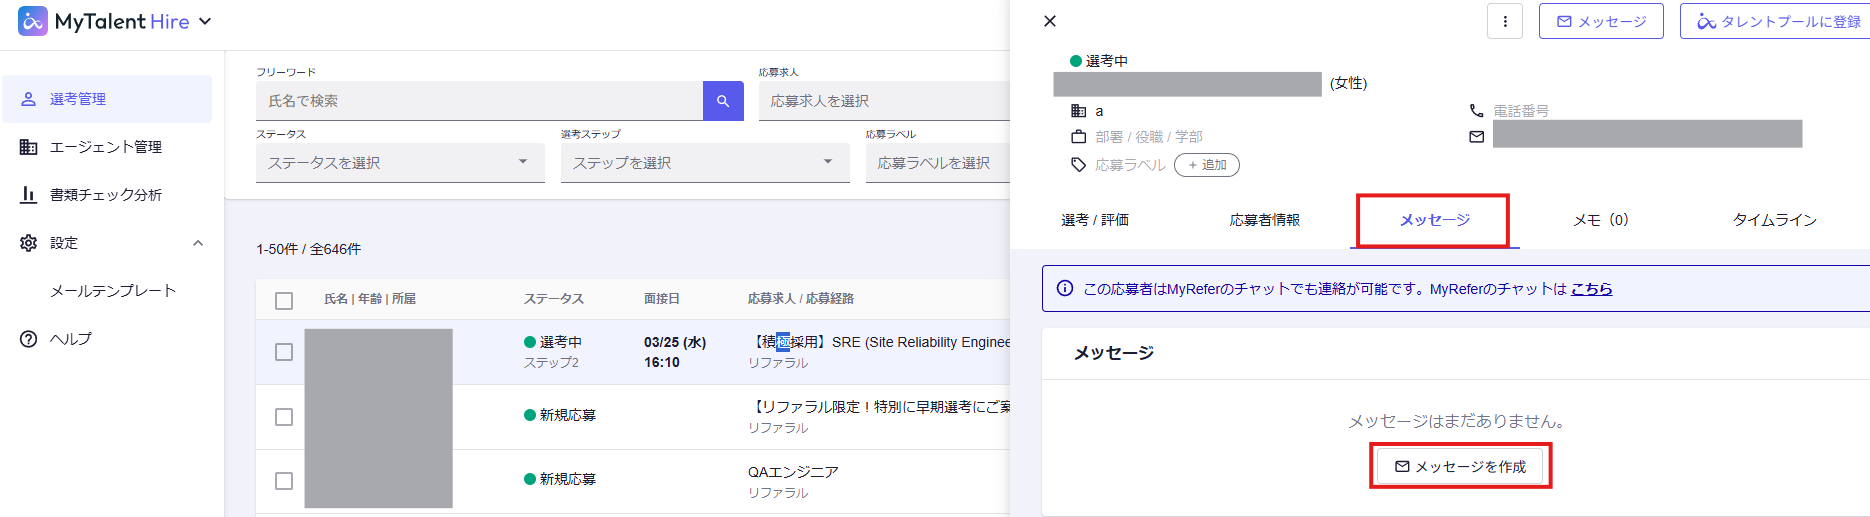This screenshot has height=517, width=1870.
Task: Toggle the select-all checkbox in table header
Action: point(284,300)
